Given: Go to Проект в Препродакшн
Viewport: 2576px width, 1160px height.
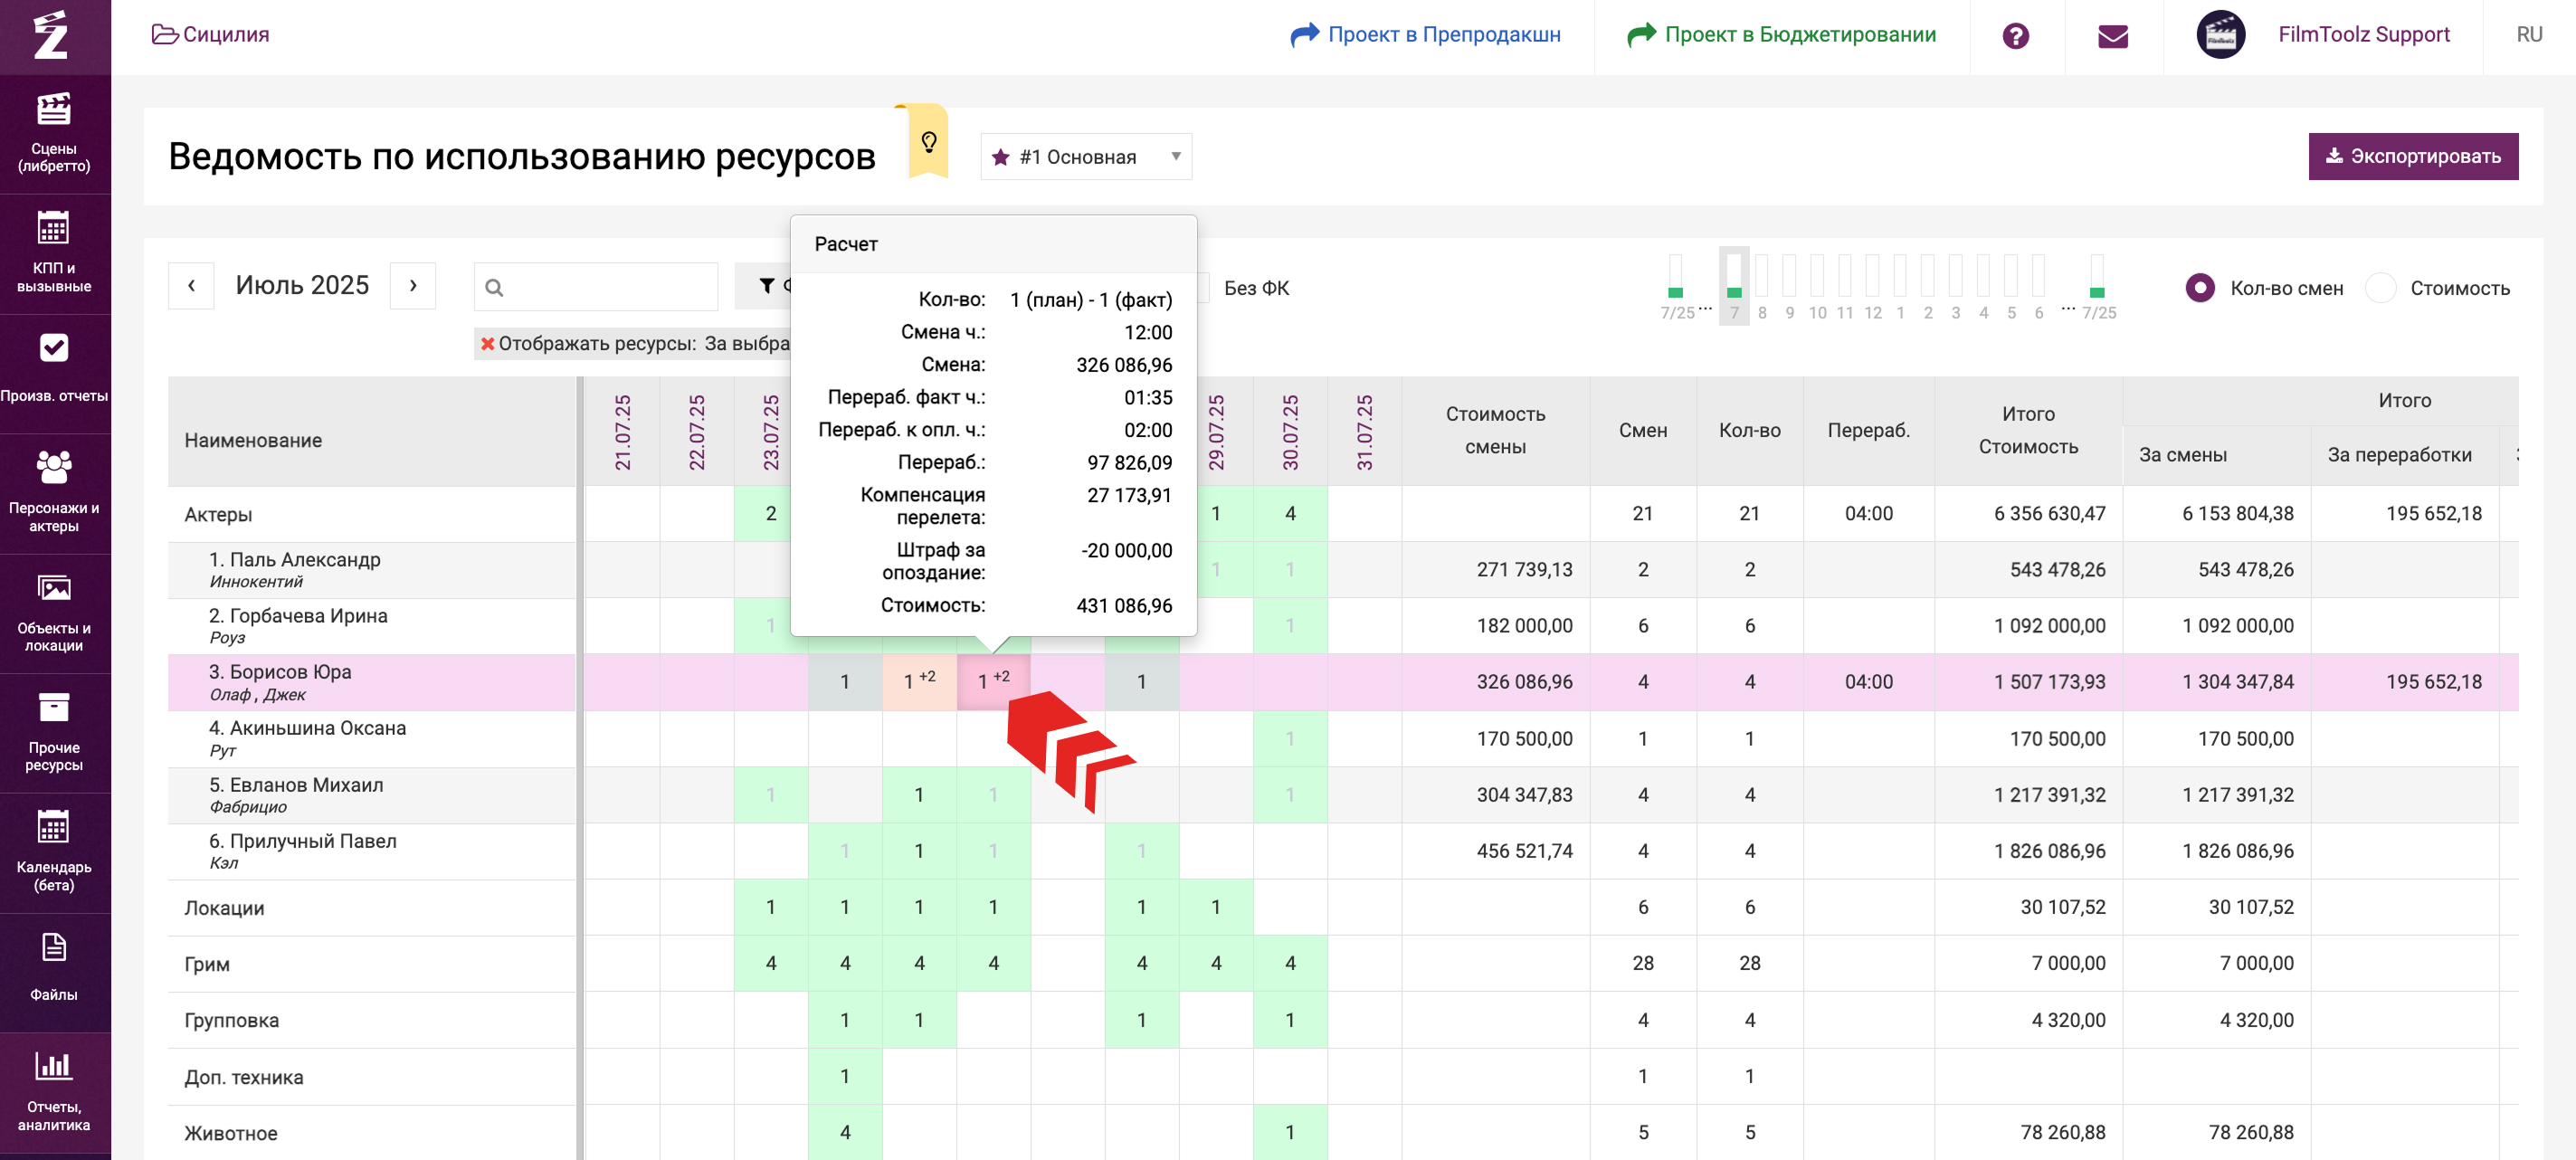Looking at the screenshot, I should click(x=1425, y=34).
